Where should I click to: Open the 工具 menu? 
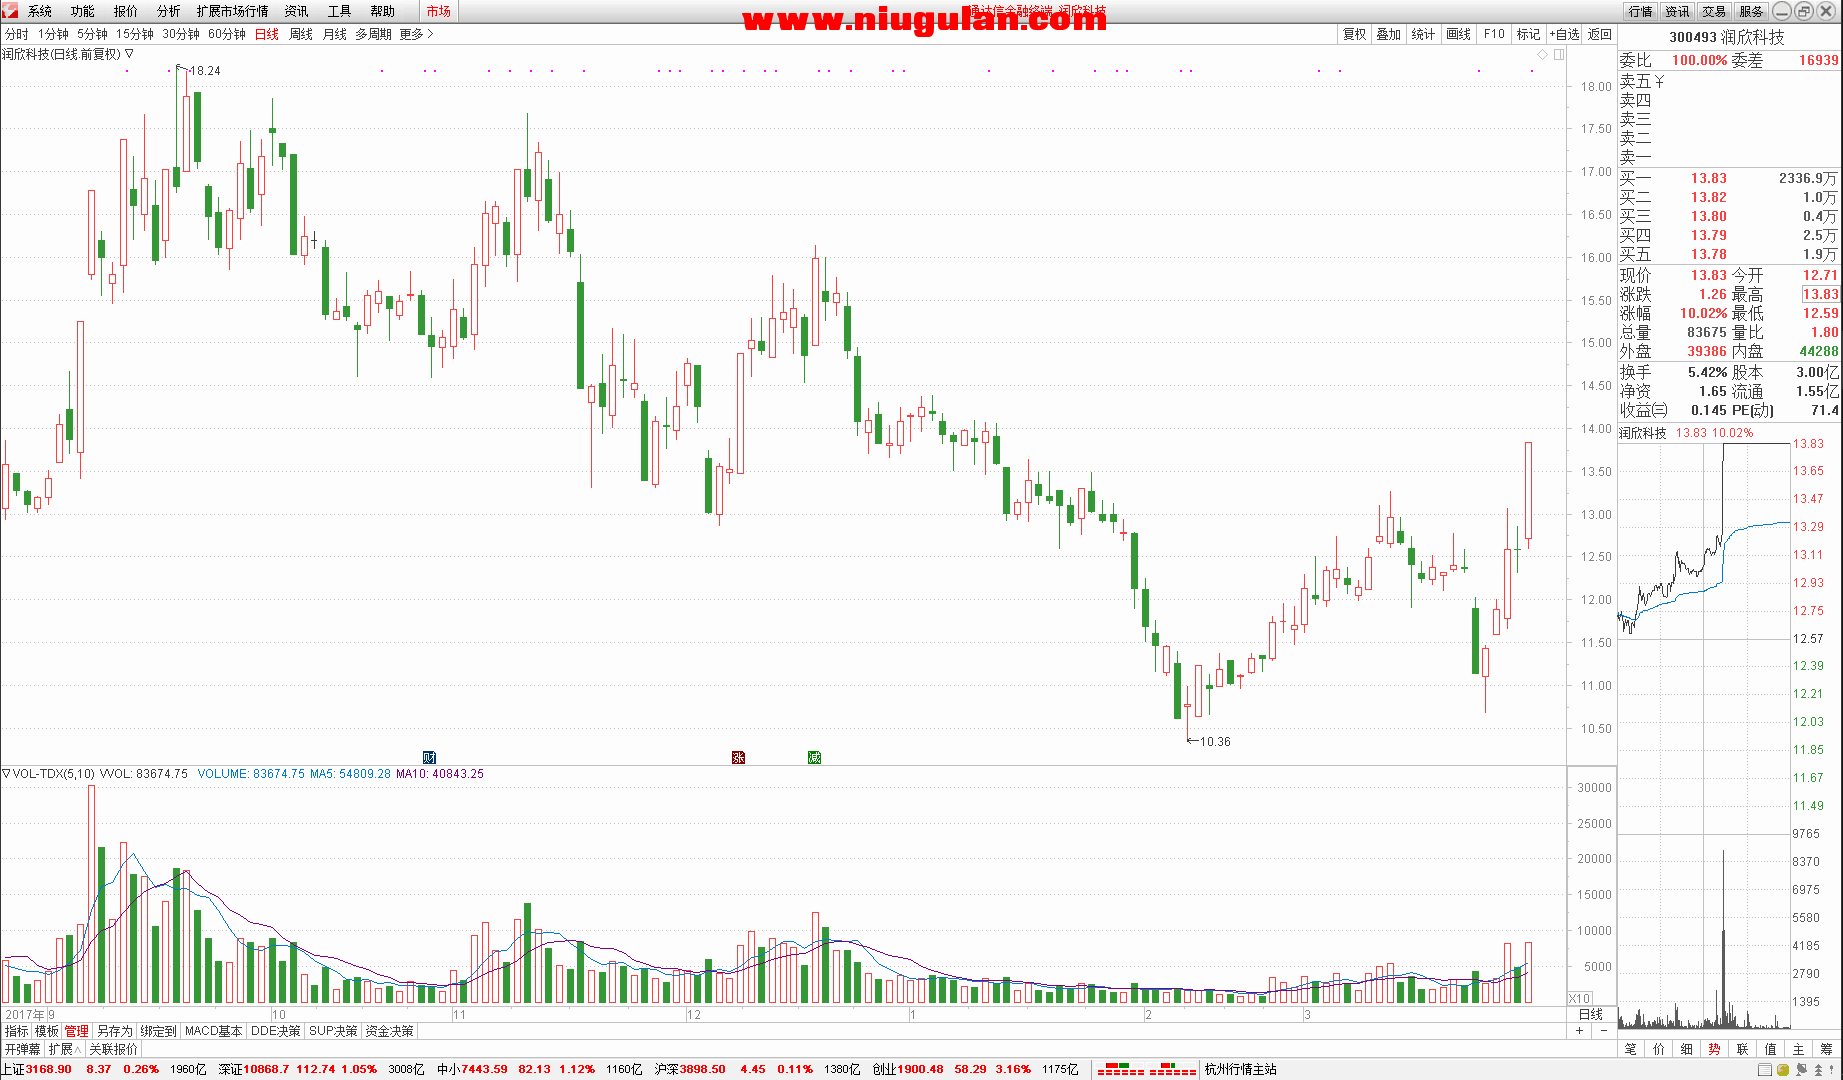pyautogui.click(x=340, y=11)
